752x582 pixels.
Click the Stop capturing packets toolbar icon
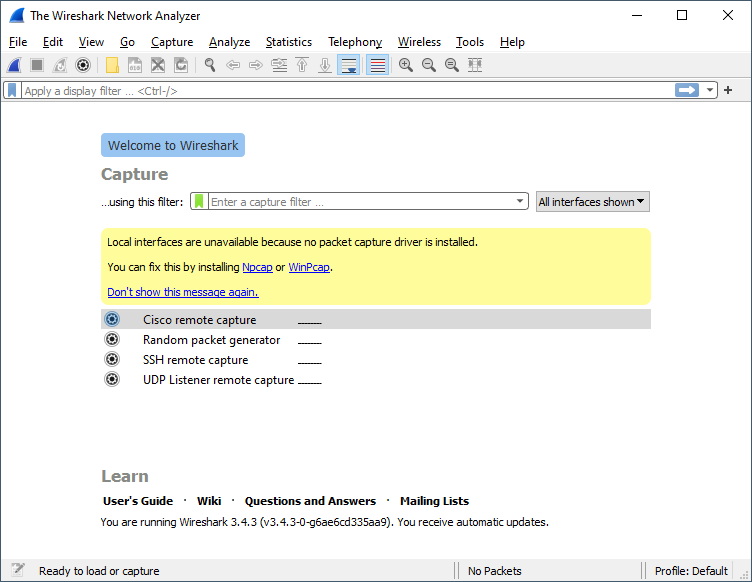pos(37,65)
